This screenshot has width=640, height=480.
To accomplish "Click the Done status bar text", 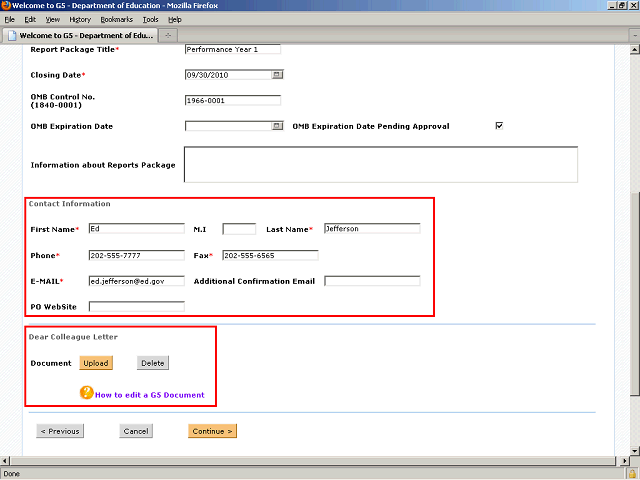I will pos(11,474).
